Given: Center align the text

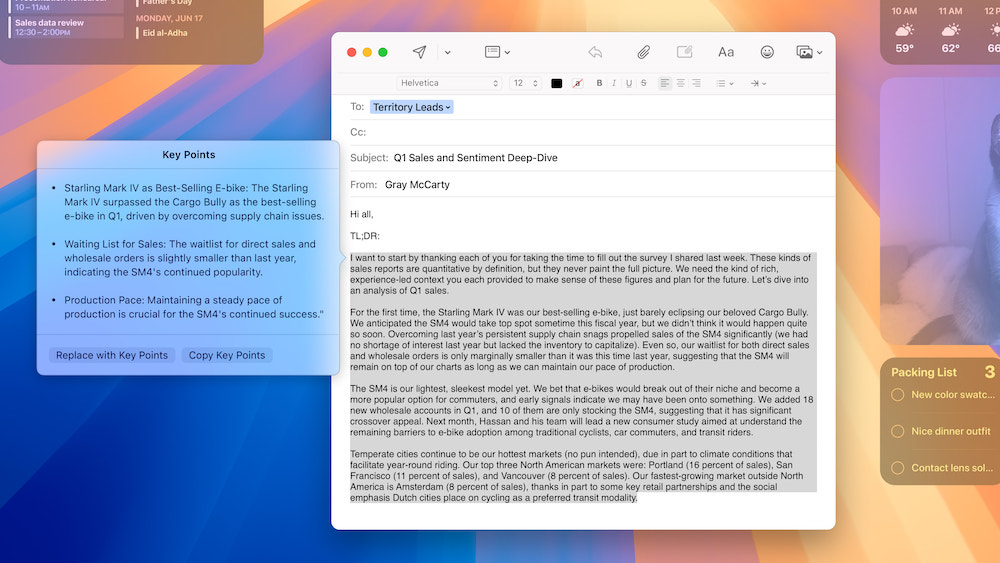Looking at the screenshot, I should (680, 83).
